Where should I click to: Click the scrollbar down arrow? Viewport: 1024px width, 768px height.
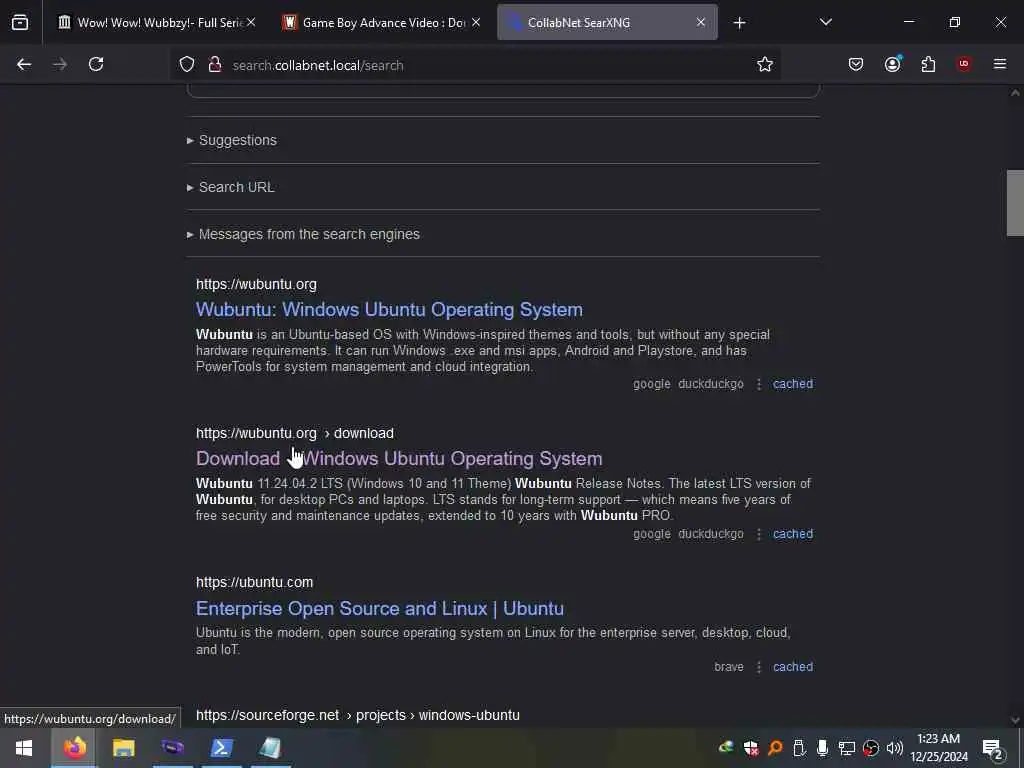click(1015, 720)
